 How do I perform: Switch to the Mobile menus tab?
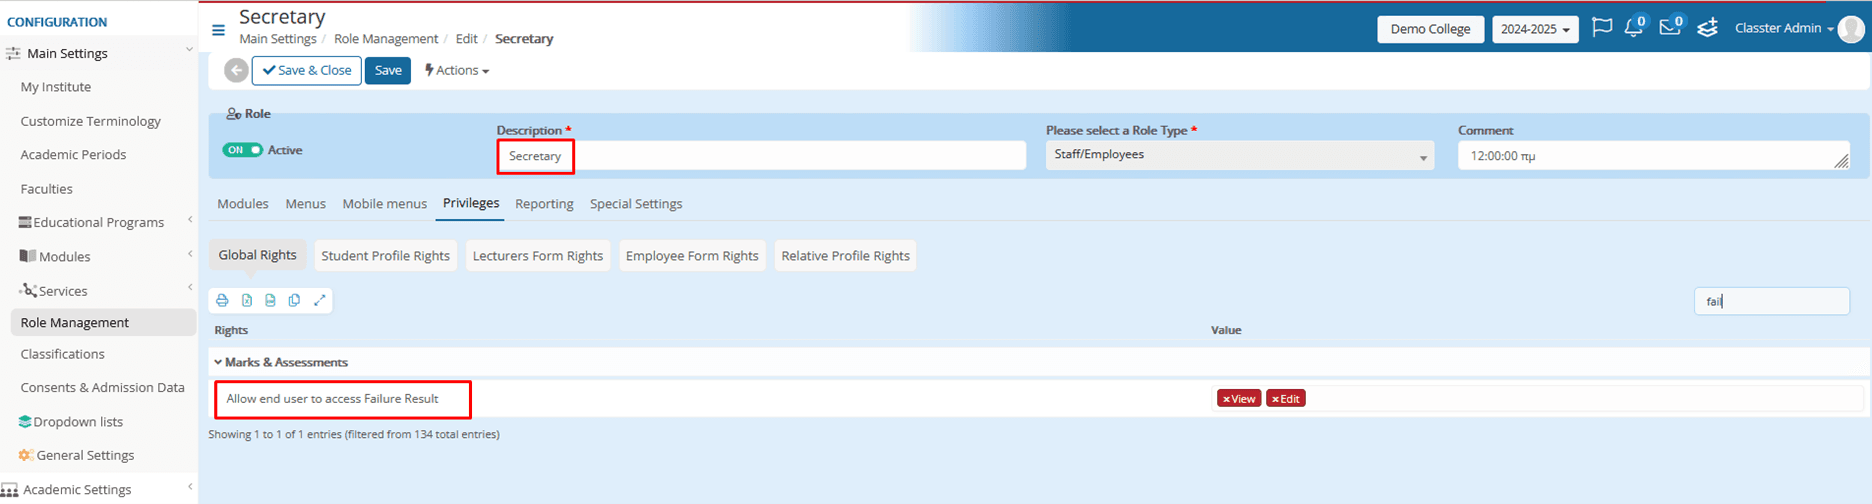click(384, 203)
